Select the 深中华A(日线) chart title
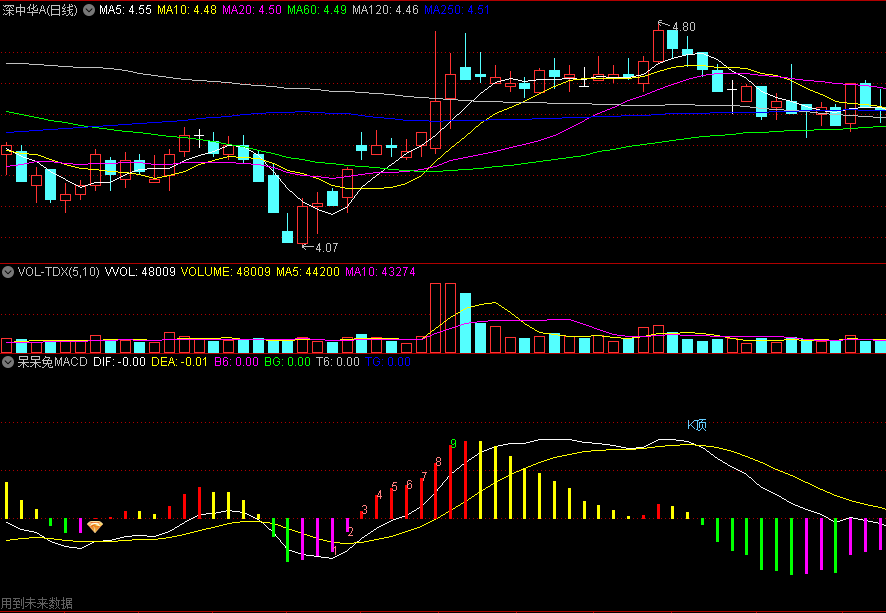This screenshot has height=613, width=886. coord(40,10)
